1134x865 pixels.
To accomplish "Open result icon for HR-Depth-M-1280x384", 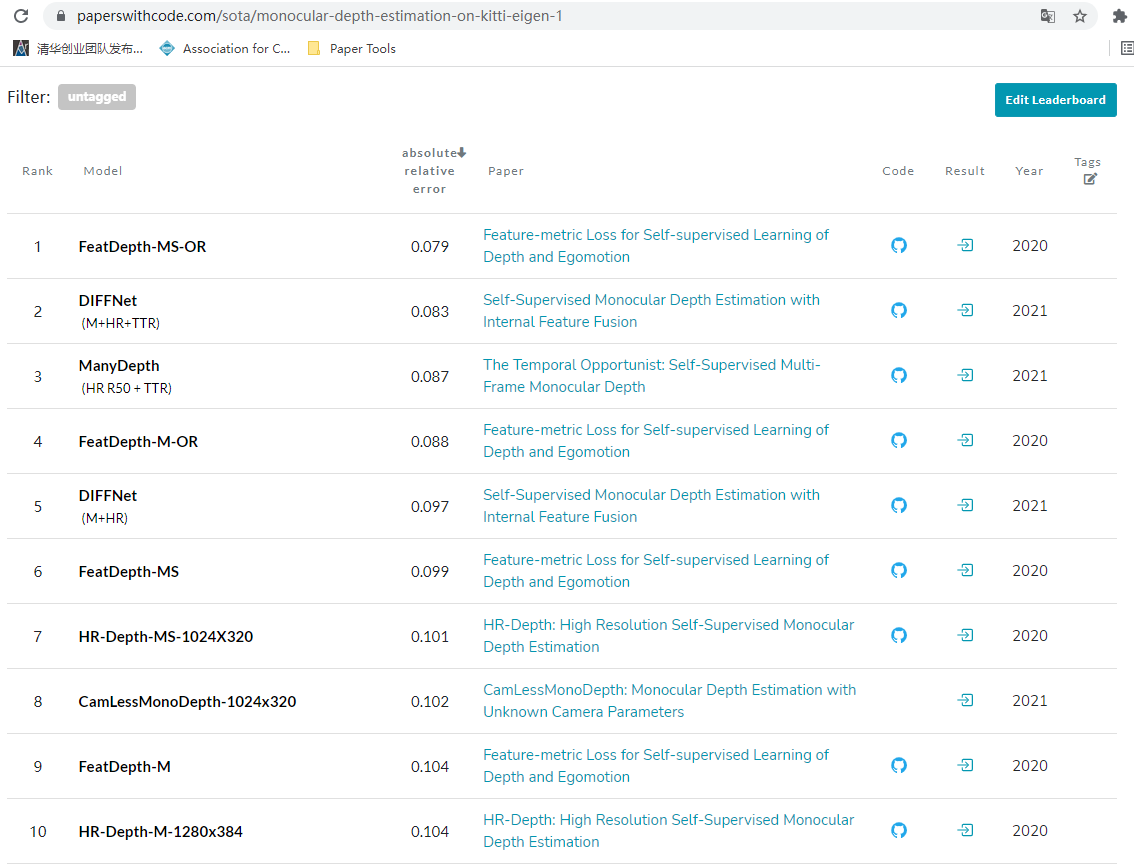I will click(x=965, y=830).
